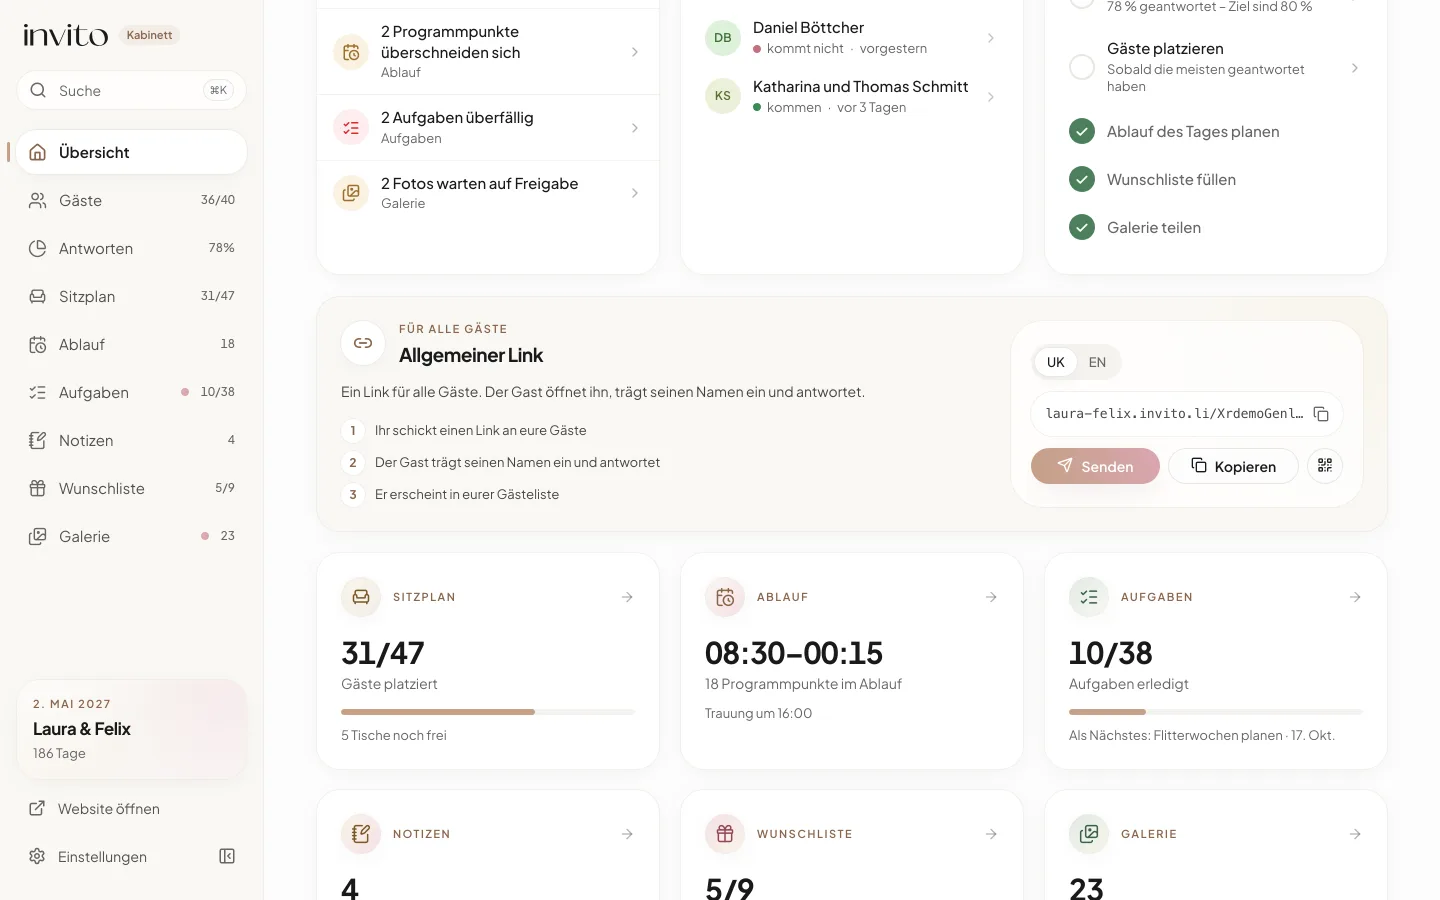The height and width of the screenshot is (900, 1440).
Task: Open Einstellungen
Action: (88, 857)
